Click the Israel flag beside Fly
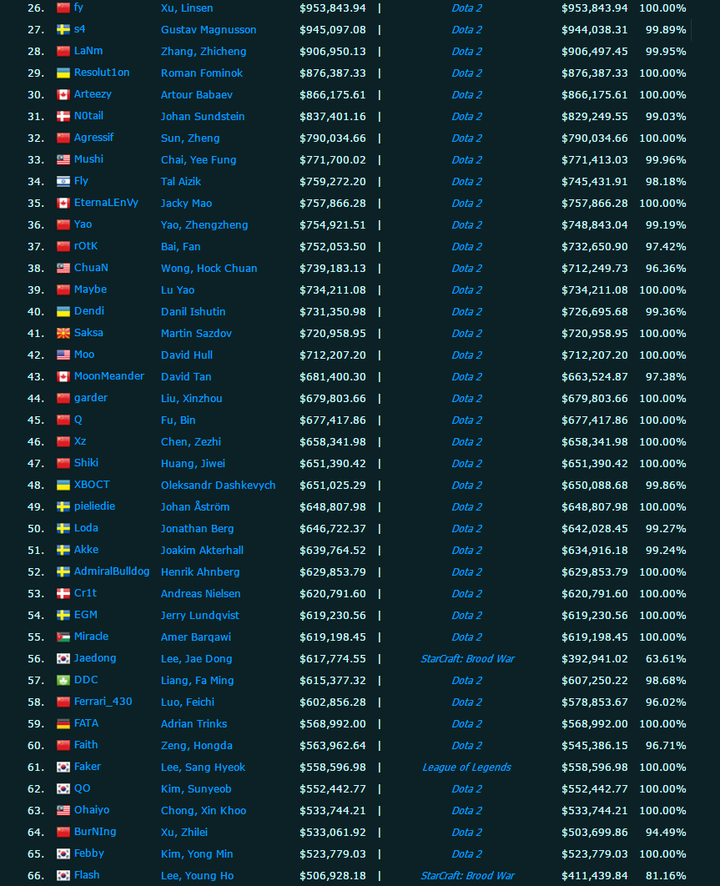This screenshot has width=720, height=886. (x=63, y=181)
